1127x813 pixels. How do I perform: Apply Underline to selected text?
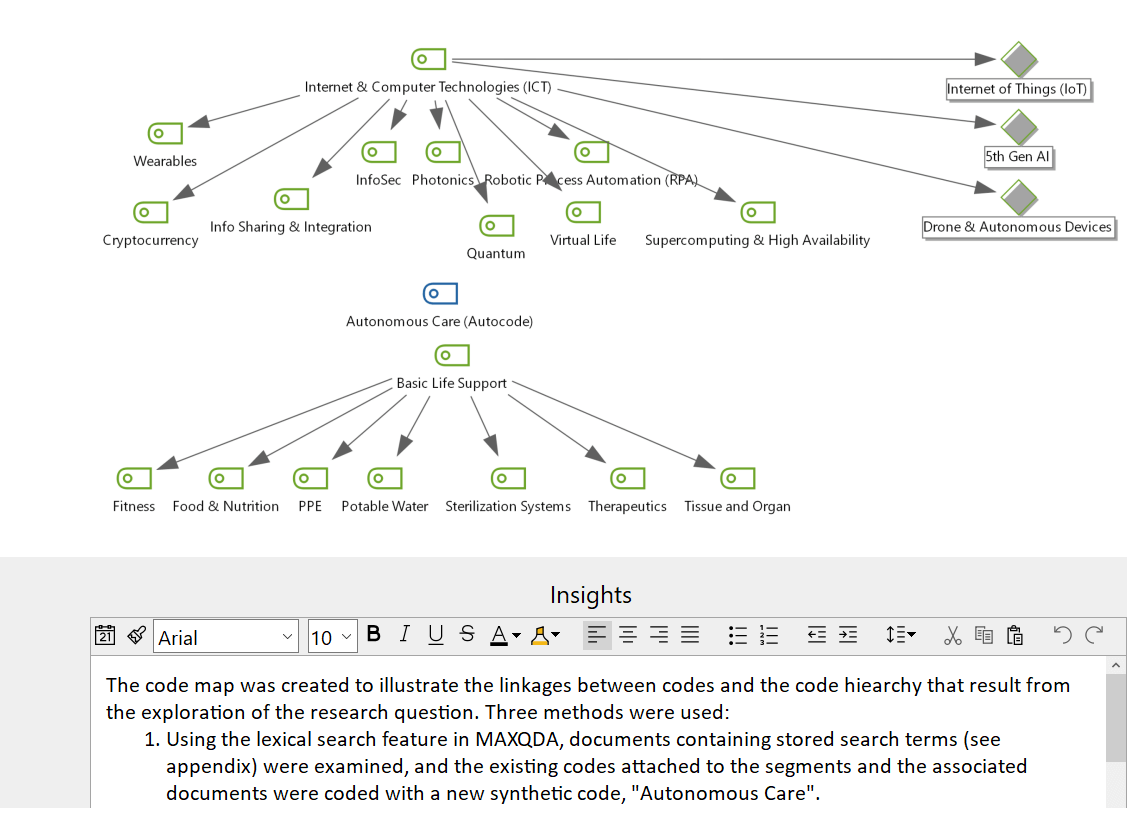(436, 634)
